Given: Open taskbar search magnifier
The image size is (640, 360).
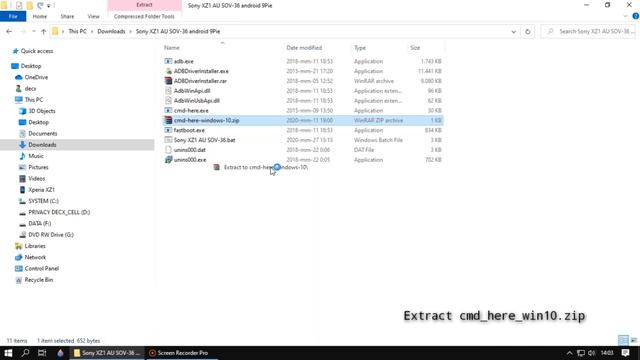Looking at the screenshot, I should [x=25, y=353].
